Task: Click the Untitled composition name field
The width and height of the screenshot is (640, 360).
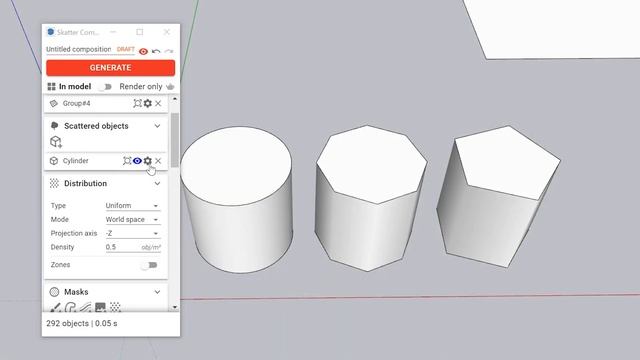Action: point(78,49)
